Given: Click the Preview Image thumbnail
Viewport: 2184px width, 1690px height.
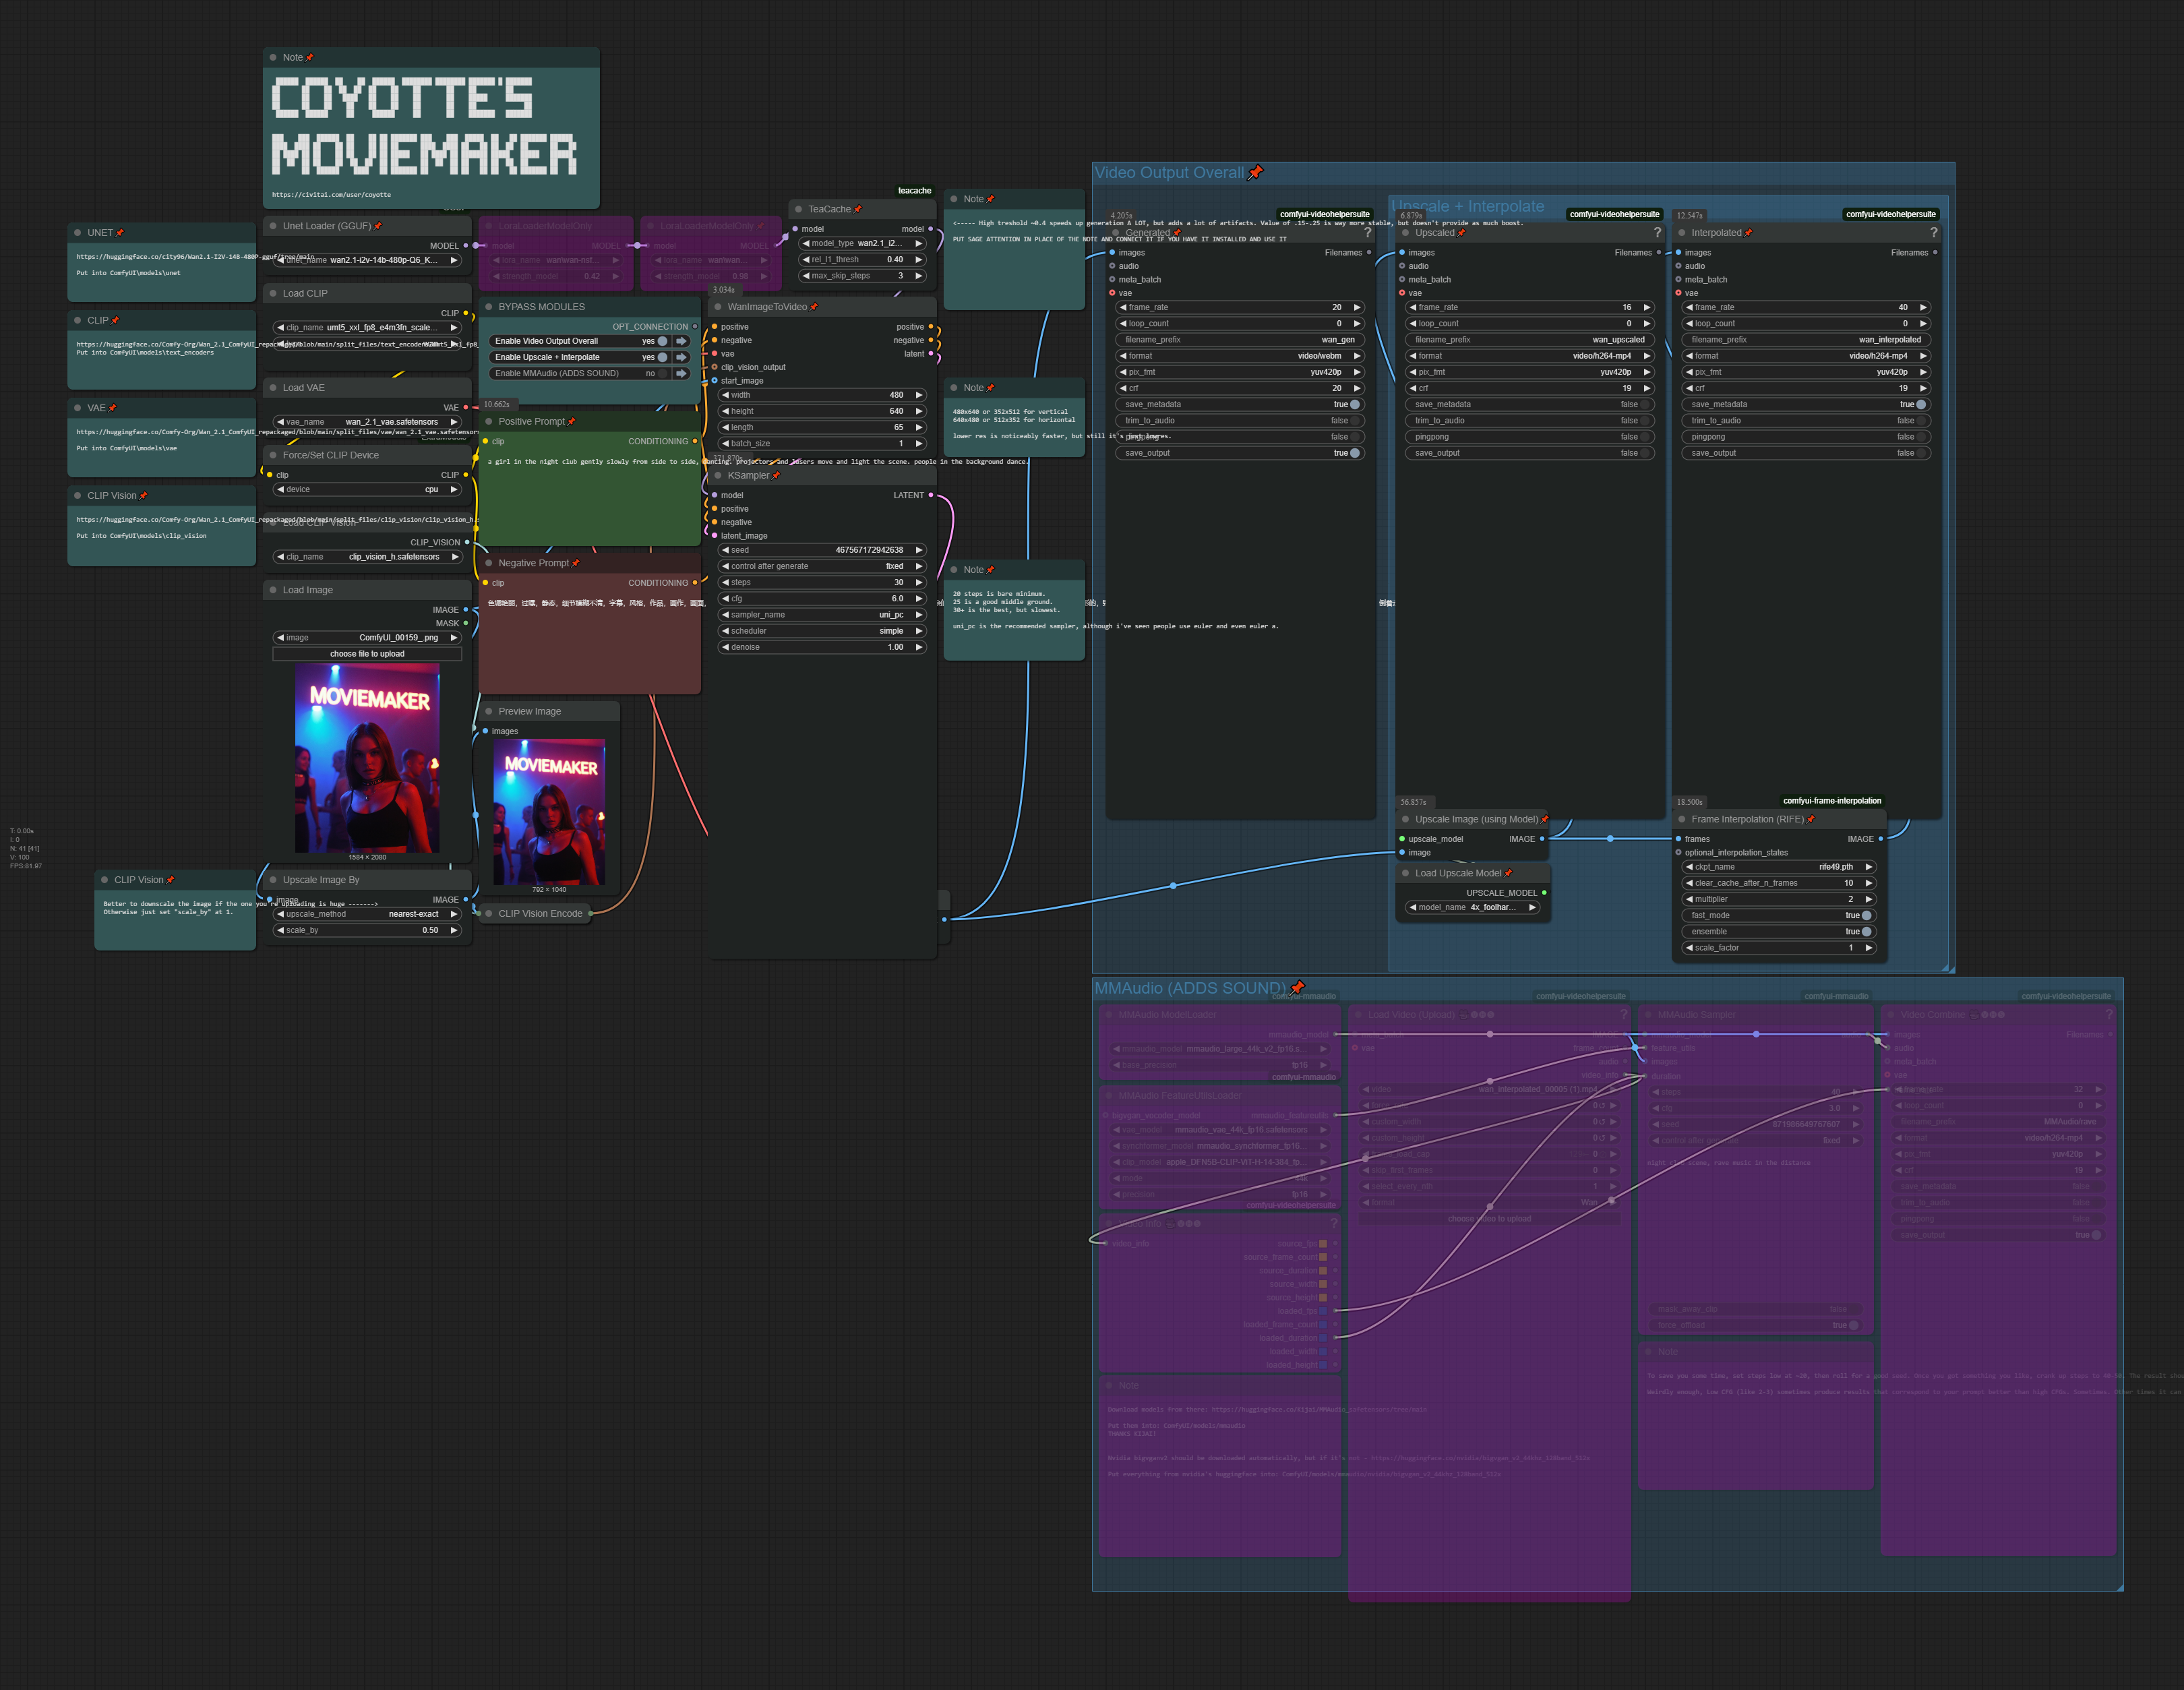Looking at the screenshot, I should [x=549, y=811].
